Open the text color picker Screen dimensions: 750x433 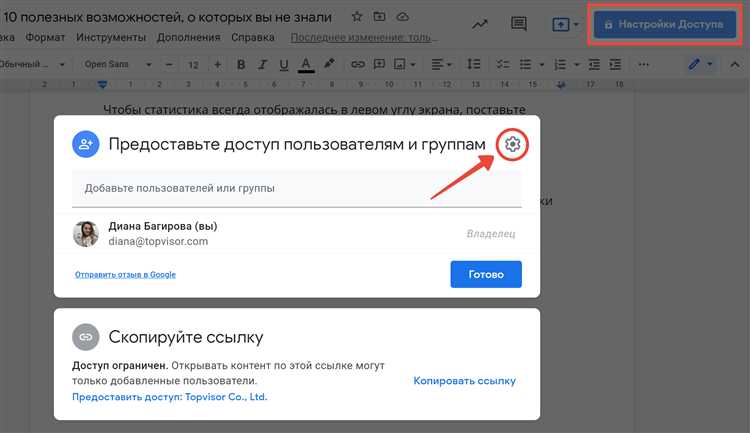click(x=306, y=65)
